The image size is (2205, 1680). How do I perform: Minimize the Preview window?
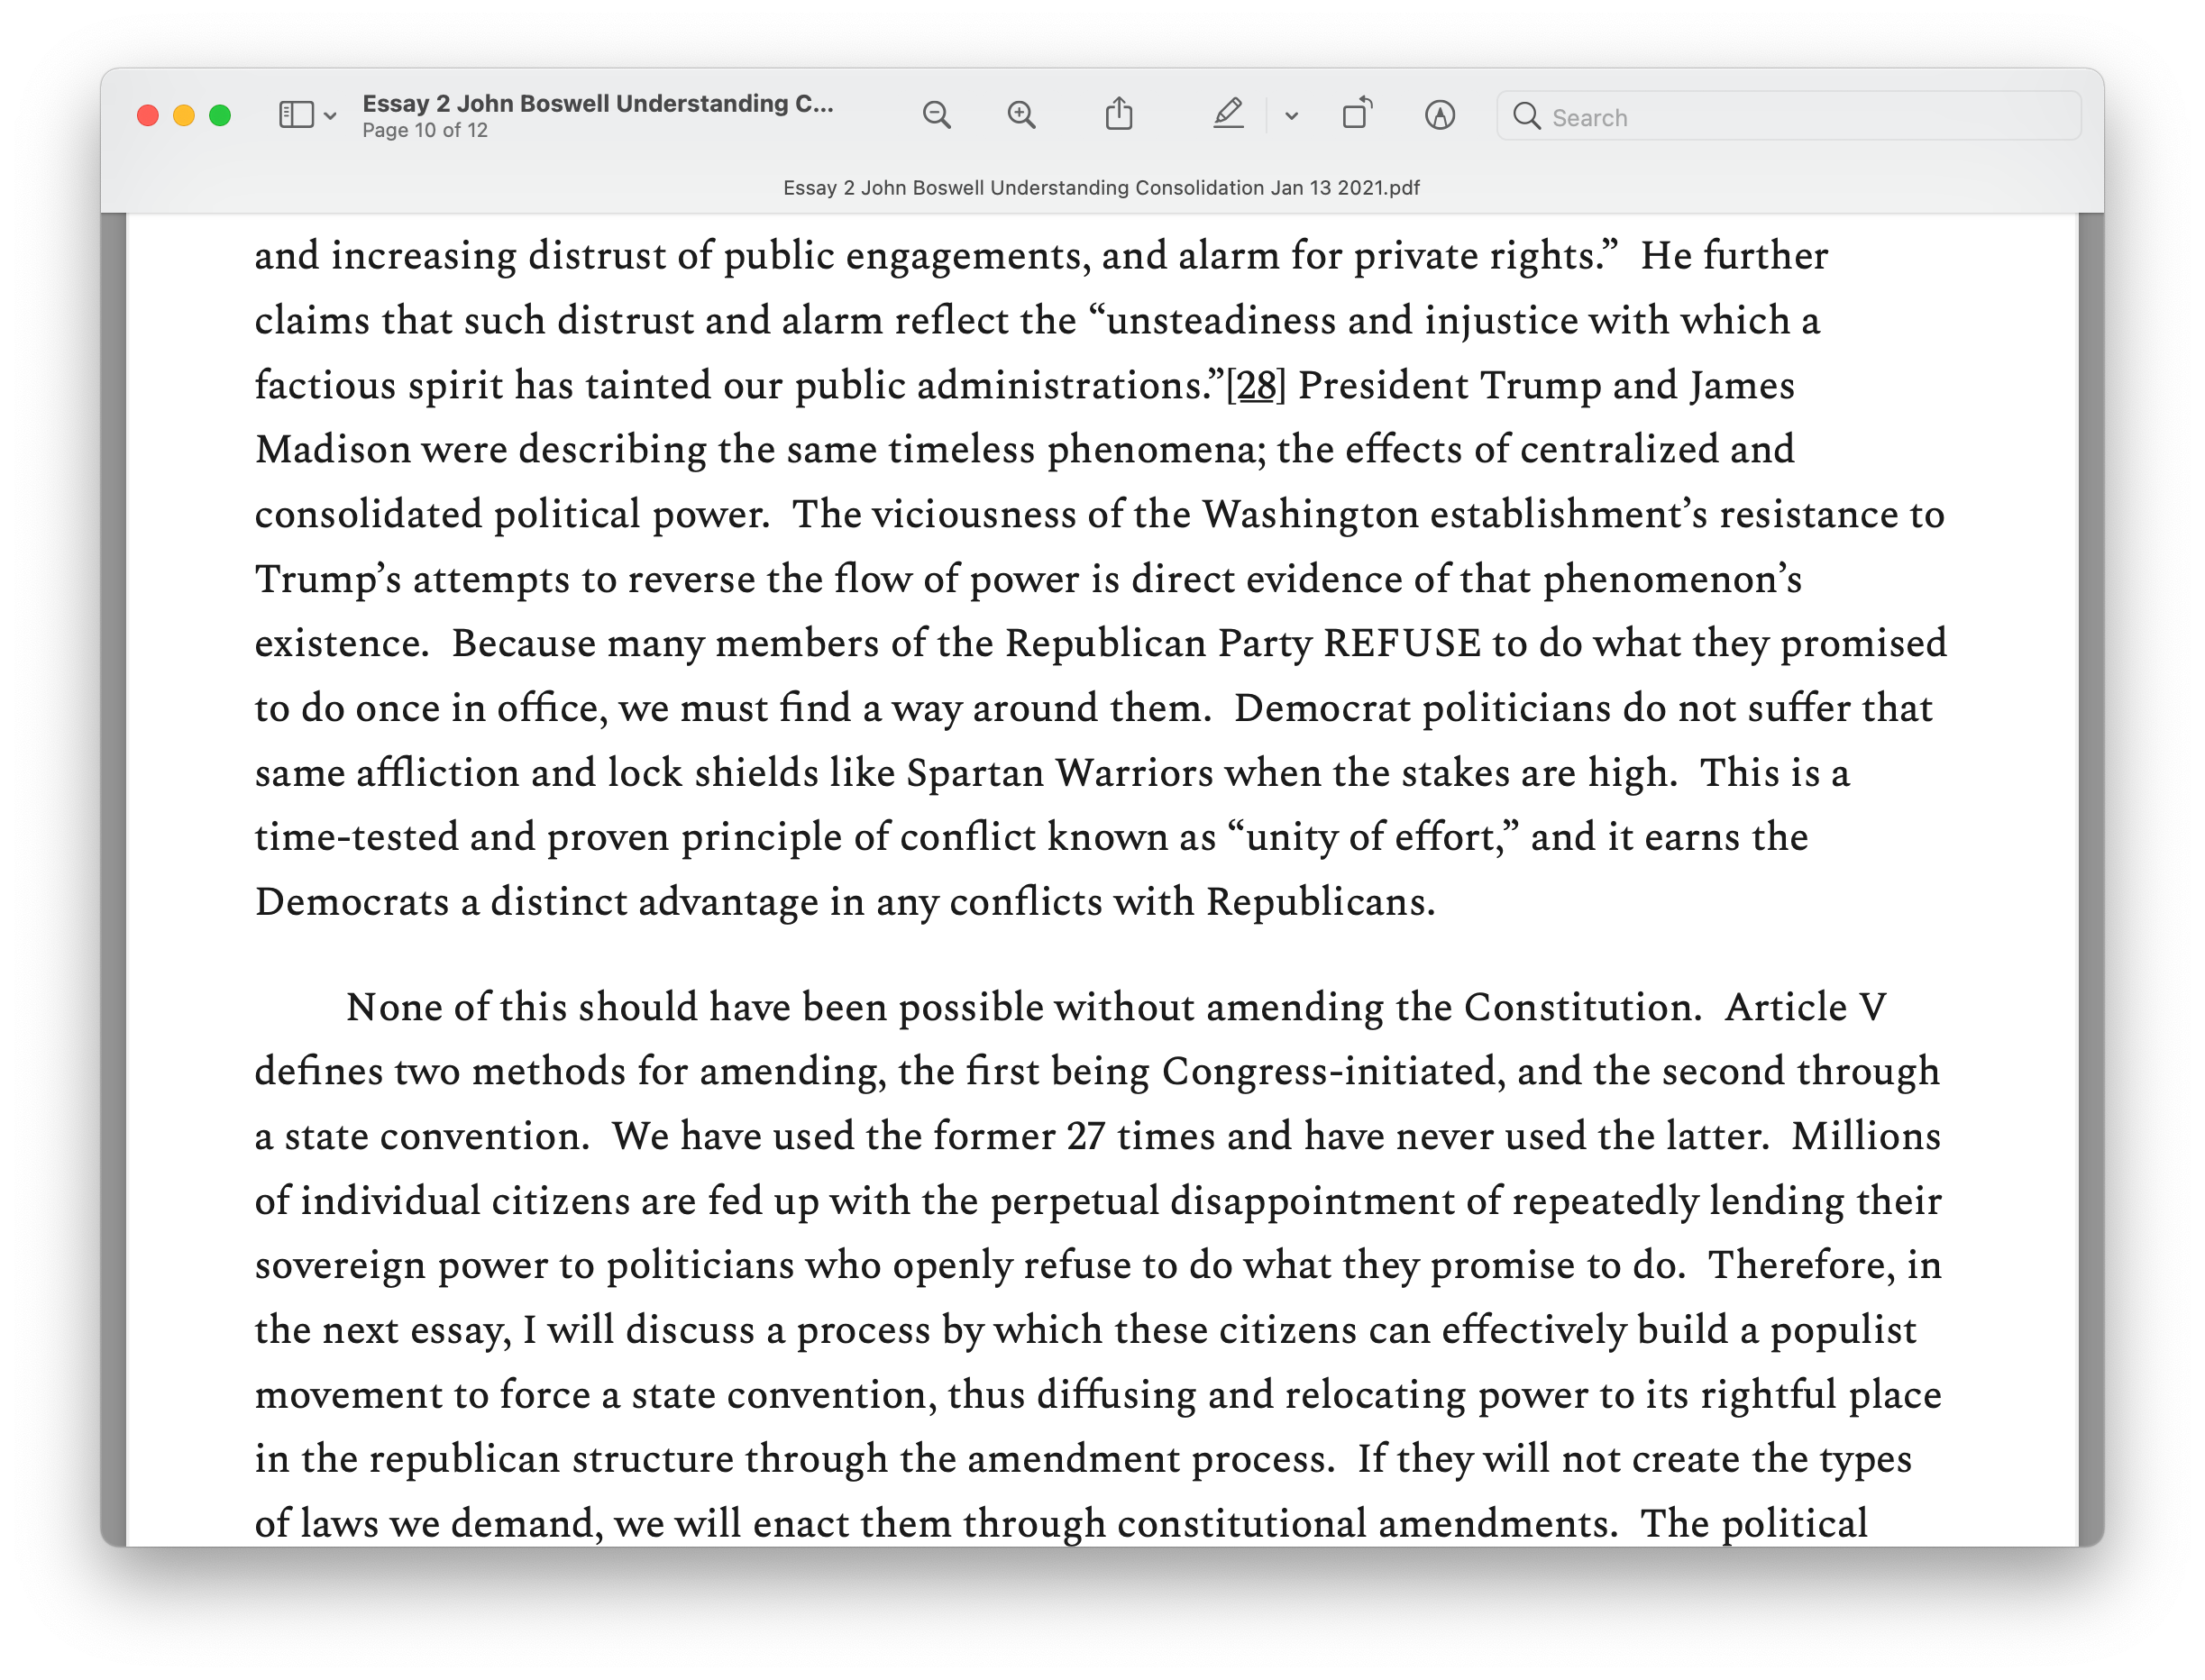(x=184, y=116)
